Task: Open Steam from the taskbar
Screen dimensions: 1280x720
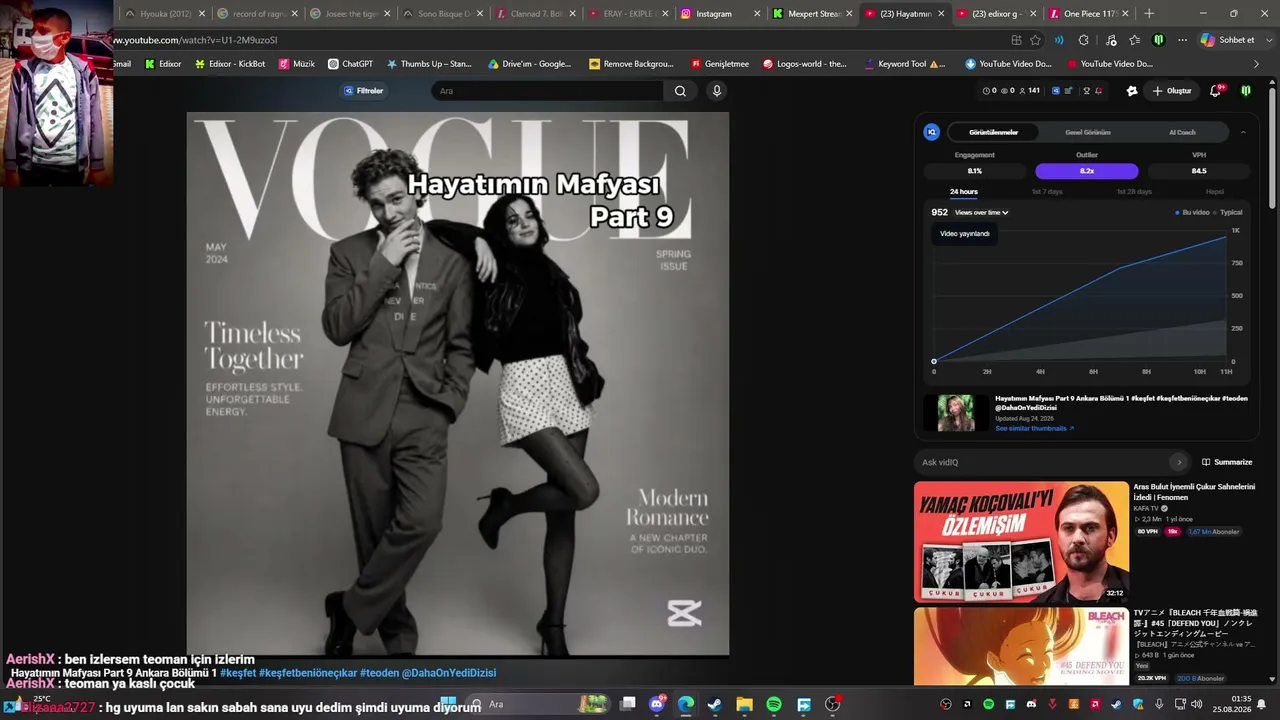Action: [x=715, y=705]
